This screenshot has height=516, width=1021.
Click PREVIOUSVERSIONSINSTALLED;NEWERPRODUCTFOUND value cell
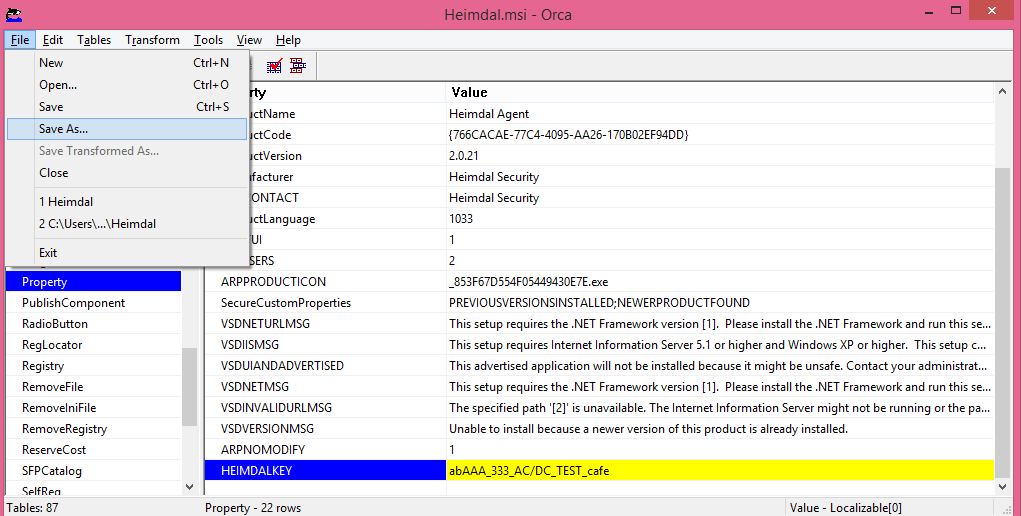(x=720, y=303)
